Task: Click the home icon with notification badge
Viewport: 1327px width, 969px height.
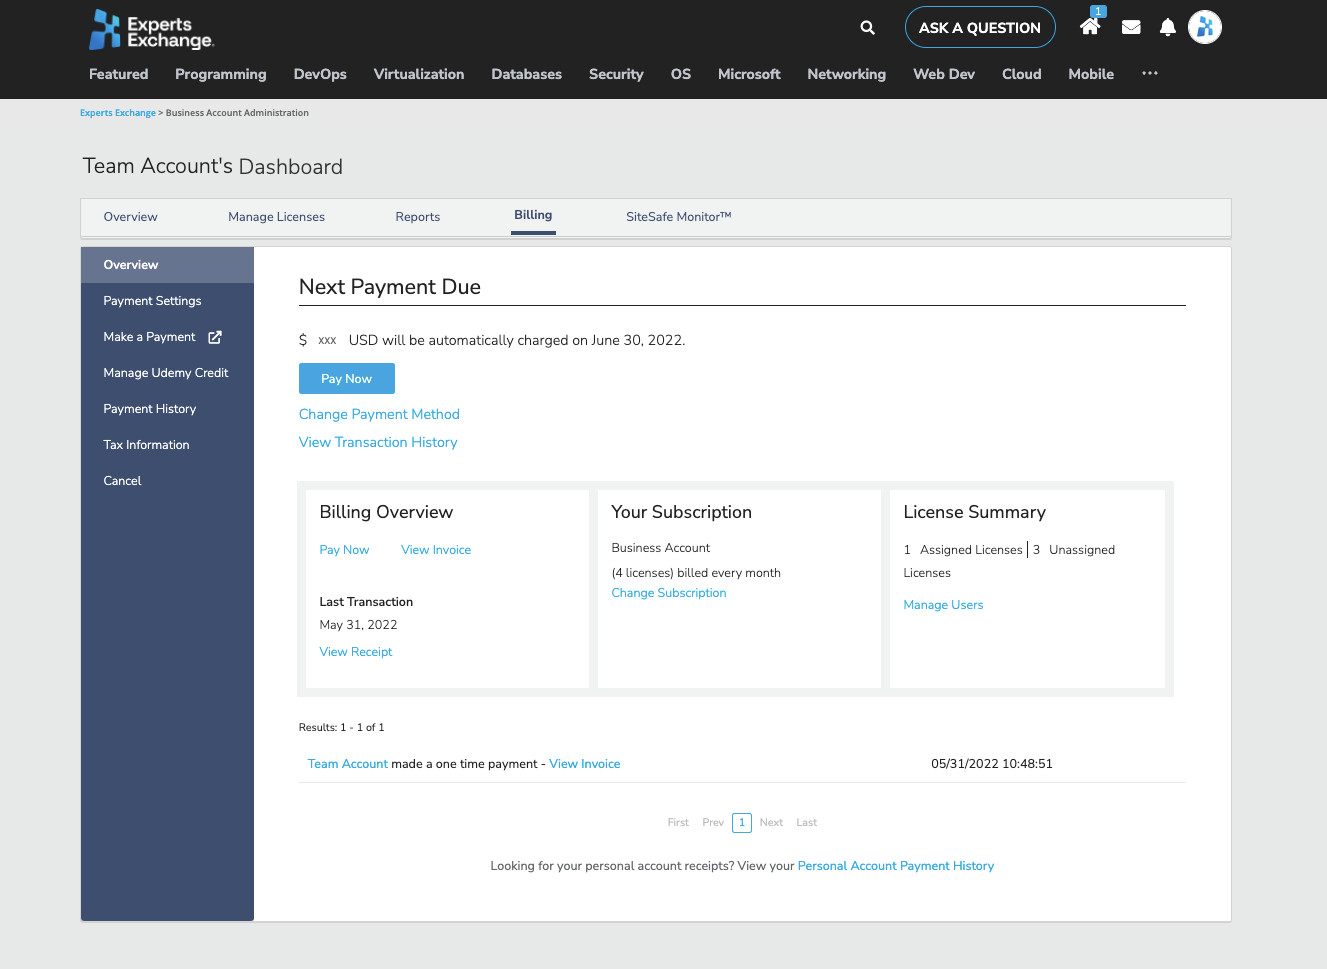Action: (x=1089, y=28)
